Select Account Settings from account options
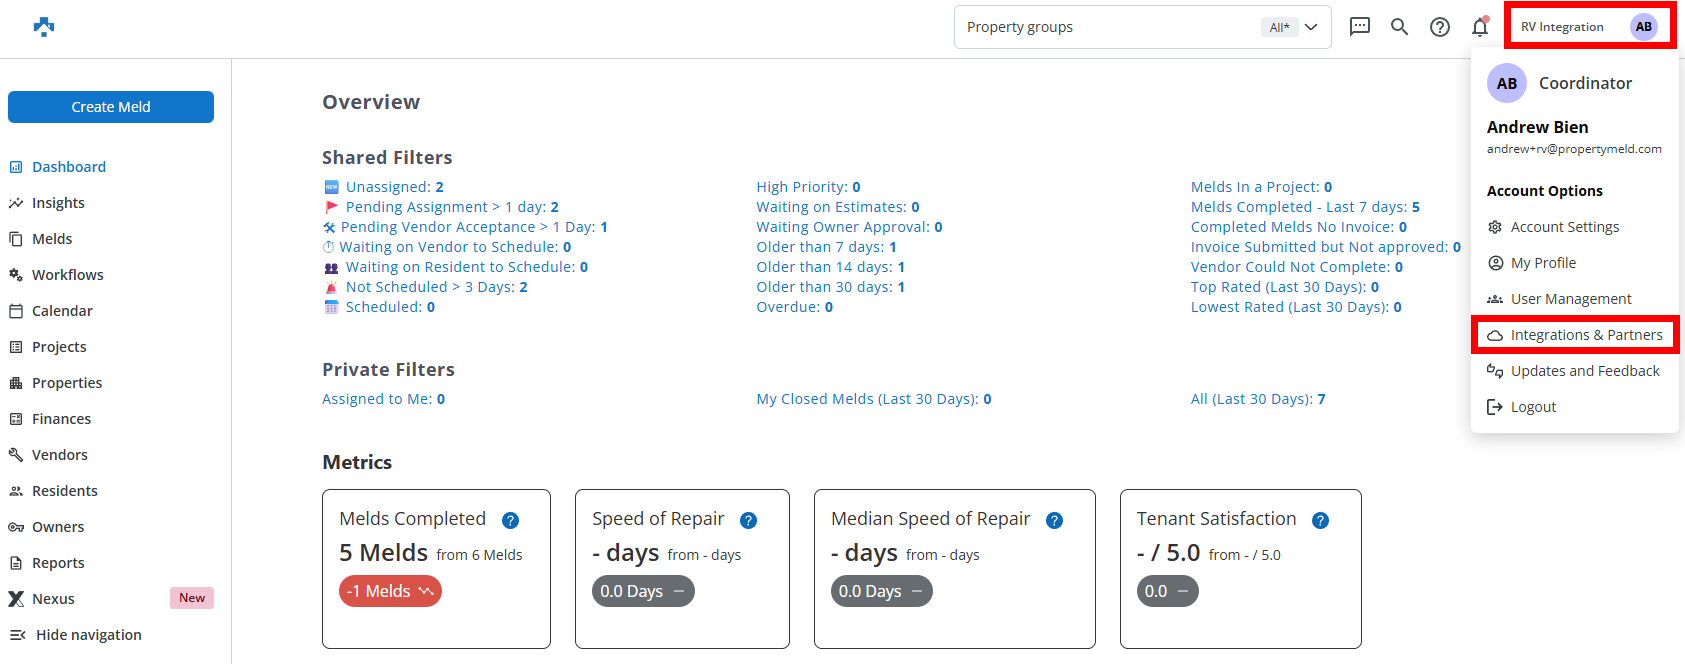This screenshot has width=1685, height=664. 1564,227
